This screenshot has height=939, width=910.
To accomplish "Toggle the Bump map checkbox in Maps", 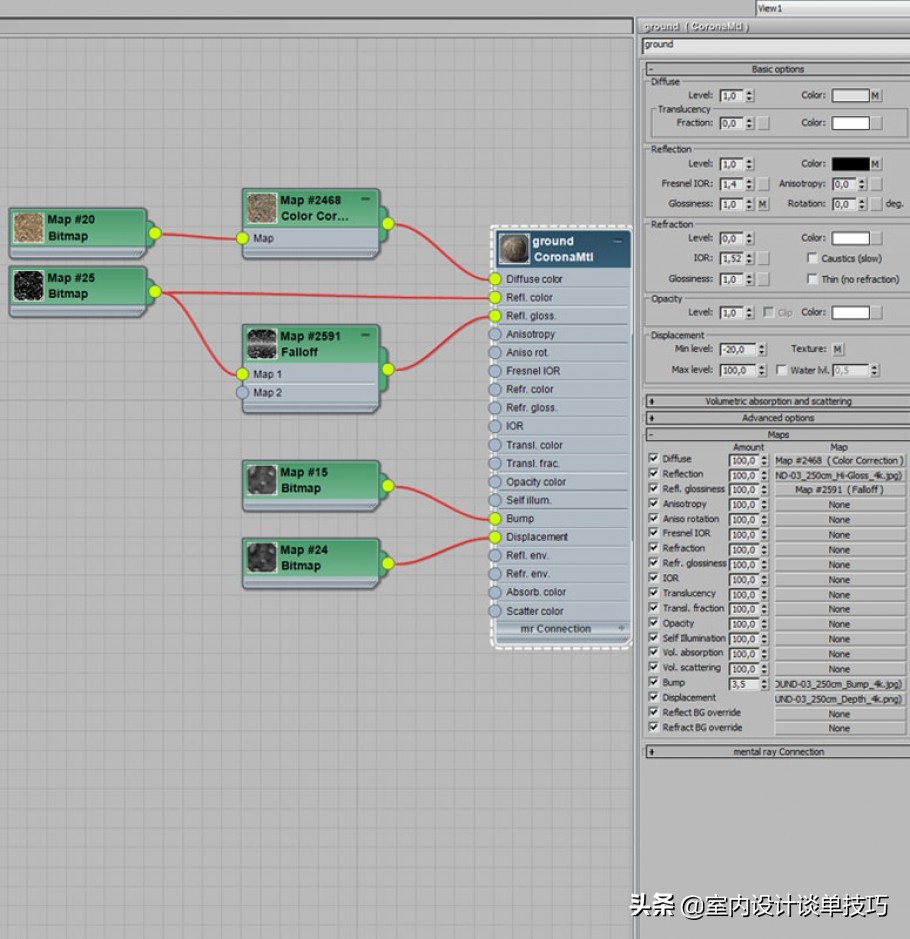I will [654, 683].
